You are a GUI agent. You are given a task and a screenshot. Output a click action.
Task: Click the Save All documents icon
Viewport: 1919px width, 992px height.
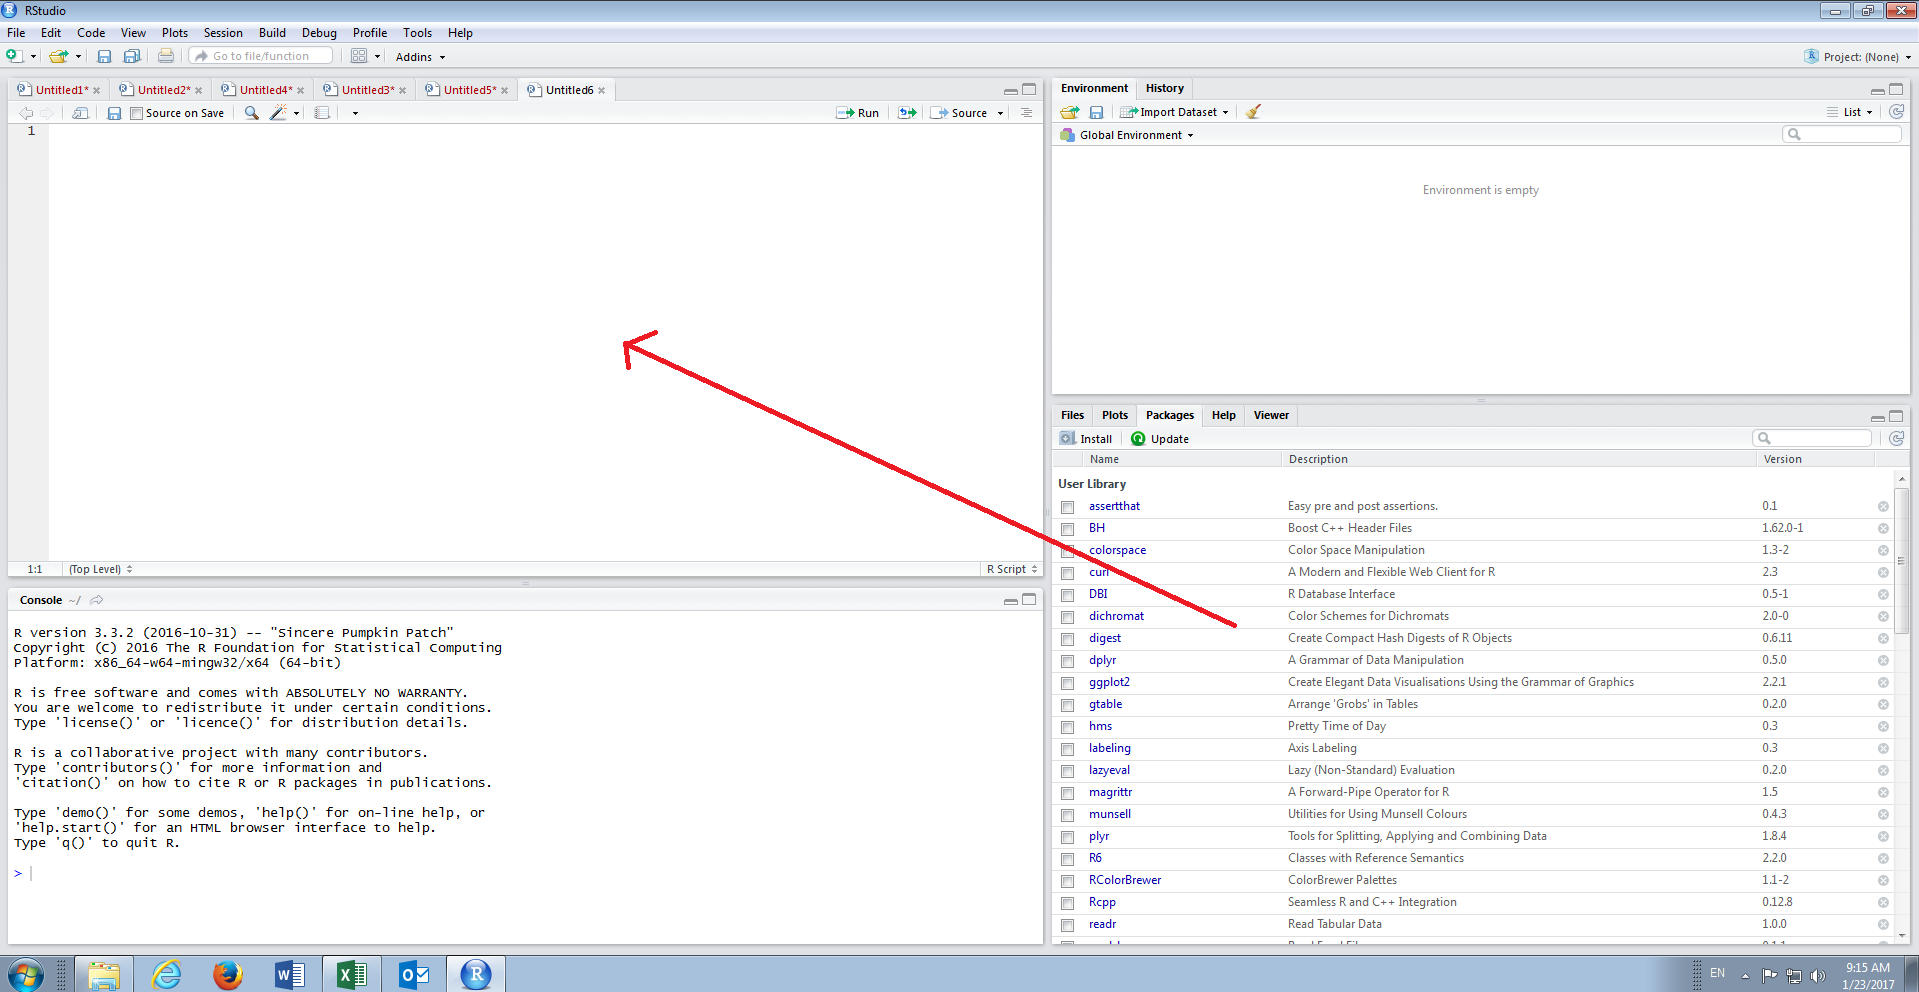point(131,56)
